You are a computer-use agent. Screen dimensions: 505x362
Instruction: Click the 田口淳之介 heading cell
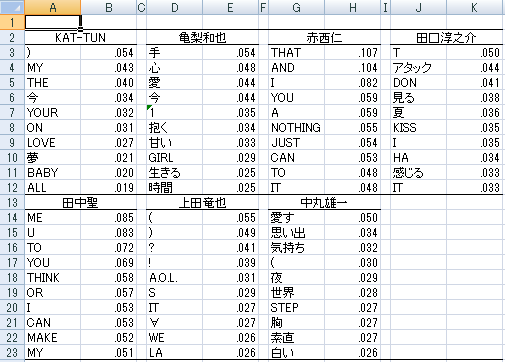(446, 37)
